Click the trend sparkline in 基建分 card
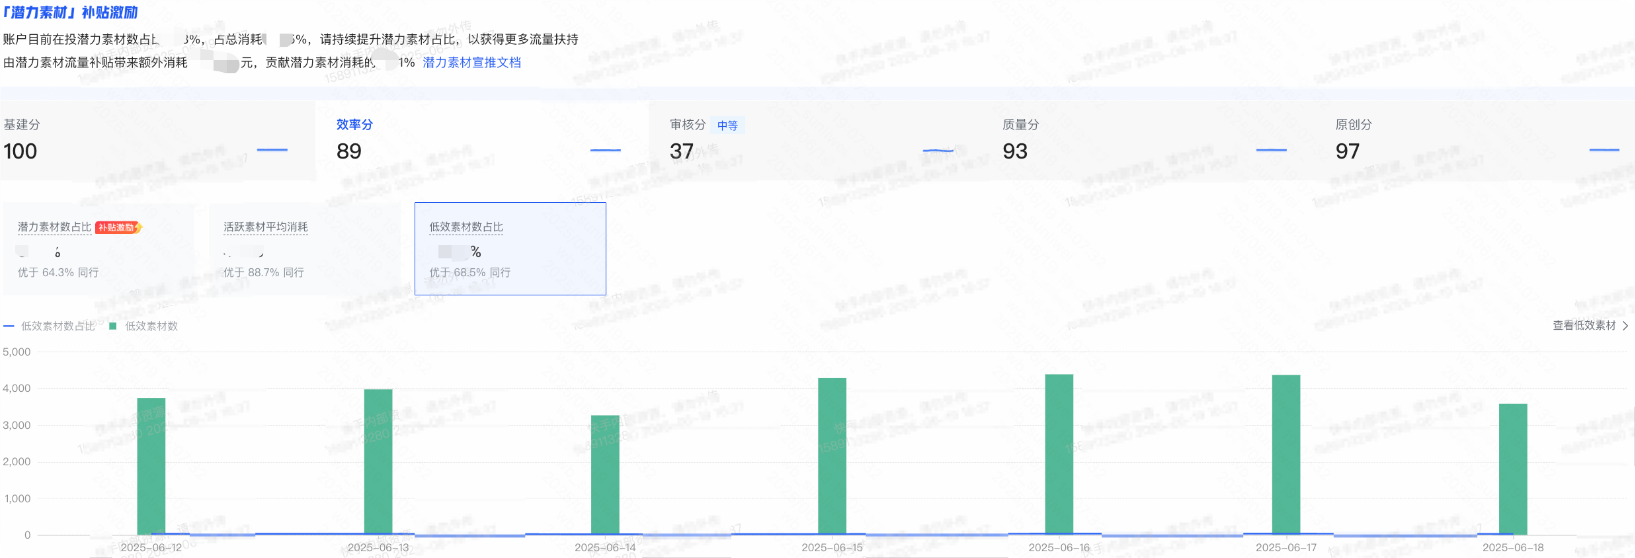1635x558 pixels. [272, 150]
